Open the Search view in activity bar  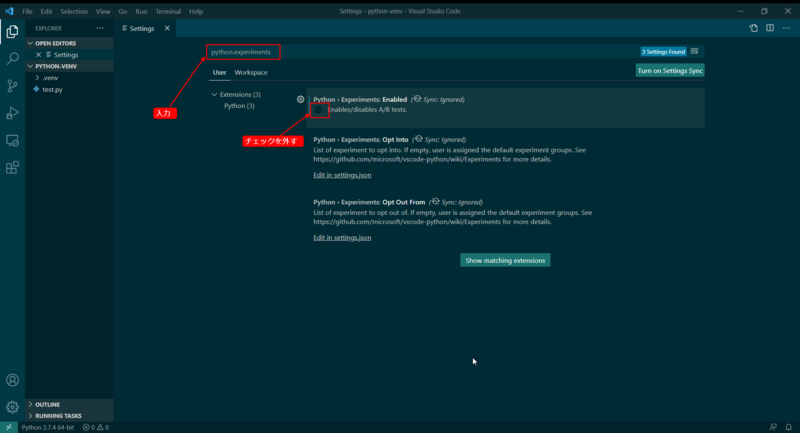tap(12, 58)
